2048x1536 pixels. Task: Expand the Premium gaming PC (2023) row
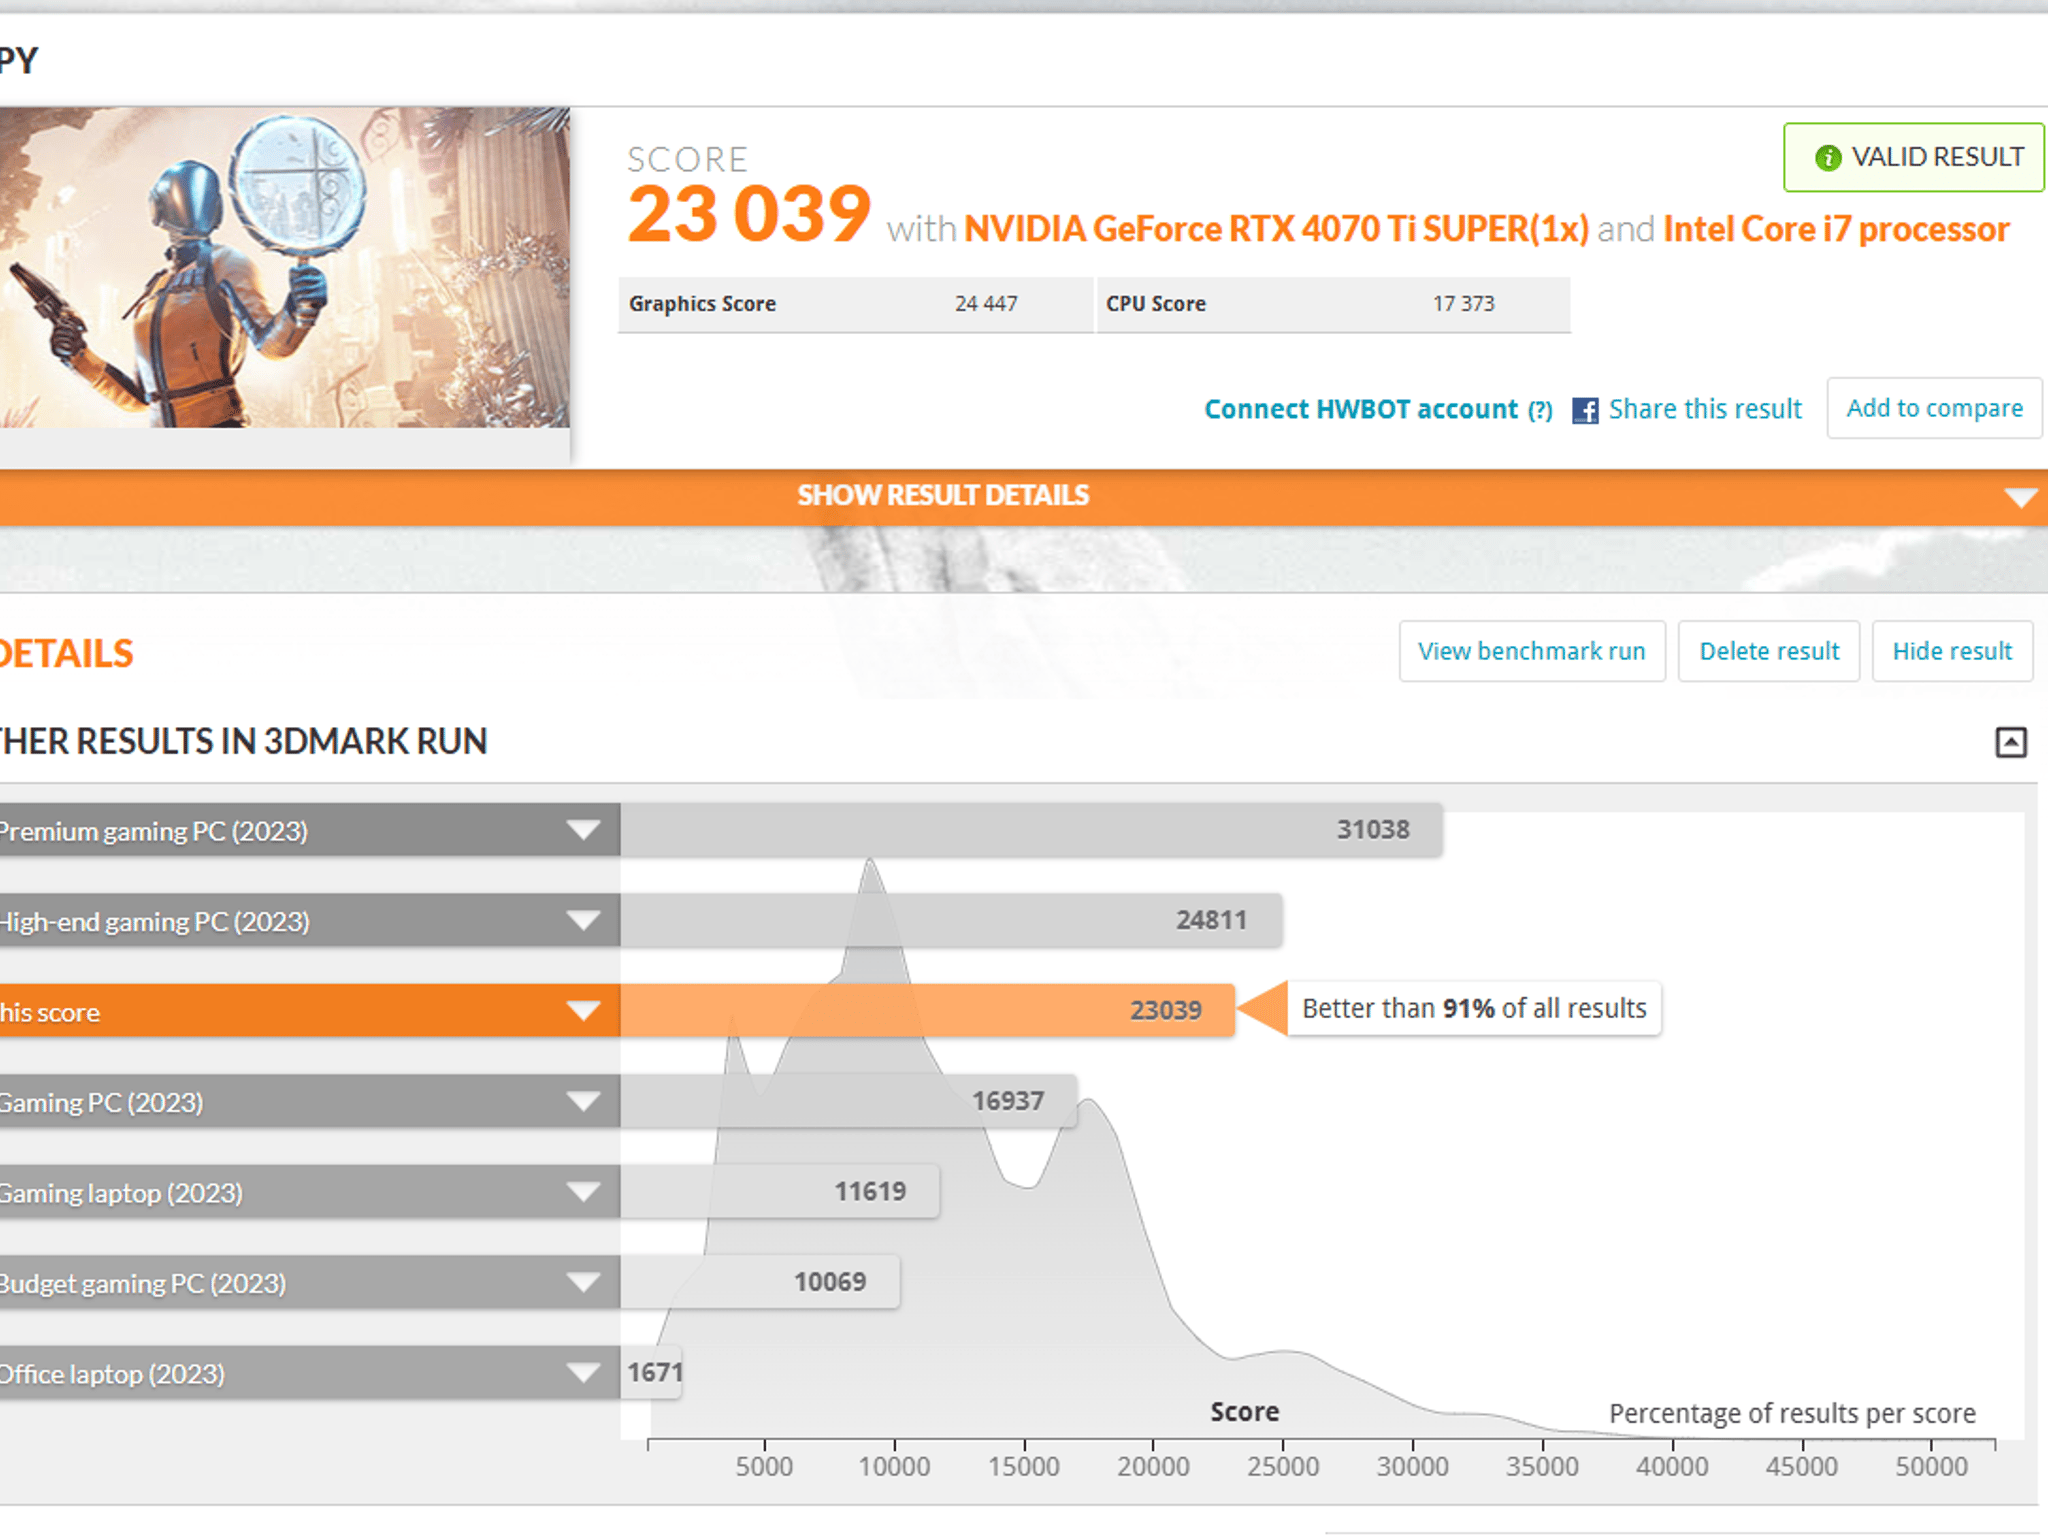(x=583, y=830)
